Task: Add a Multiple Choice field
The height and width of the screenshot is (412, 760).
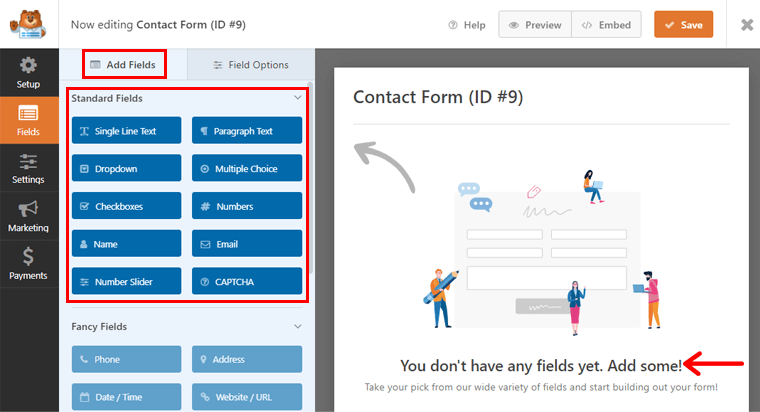Action: pyautogui.click(x=247, y=169)
